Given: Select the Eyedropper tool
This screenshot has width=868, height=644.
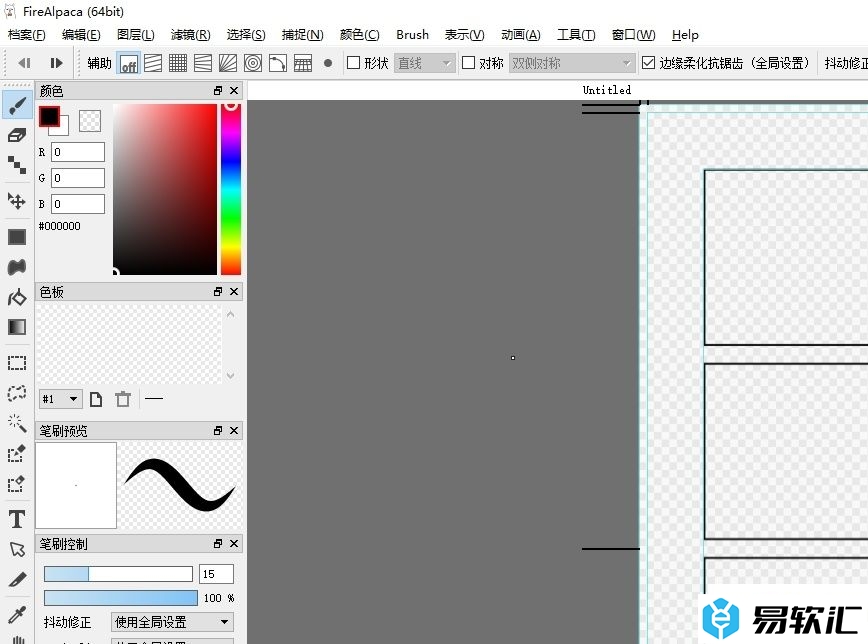Looking at the screenshot, I should tap(17, 615).
